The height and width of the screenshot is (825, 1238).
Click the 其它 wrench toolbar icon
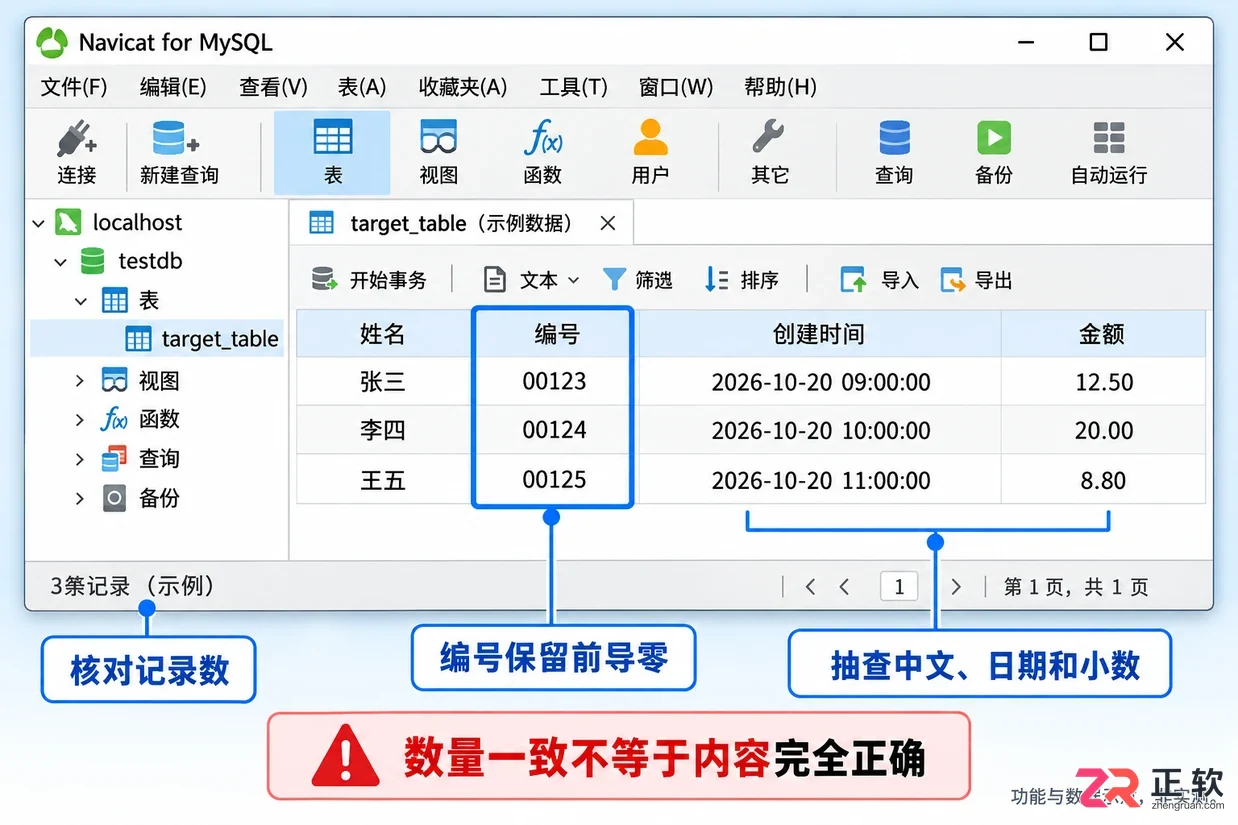point(769,153)
